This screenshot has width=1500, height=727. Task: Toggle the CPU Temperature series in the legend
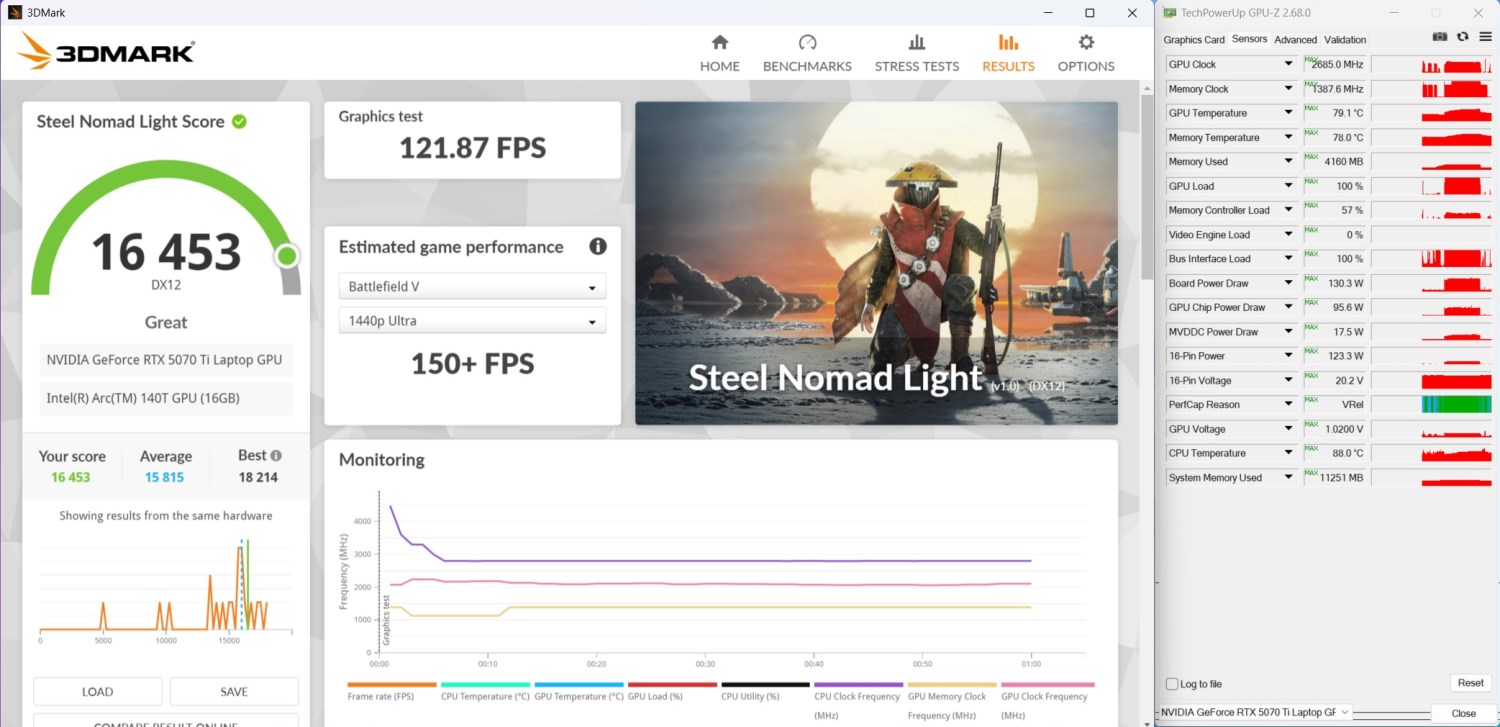pos(485,691)
